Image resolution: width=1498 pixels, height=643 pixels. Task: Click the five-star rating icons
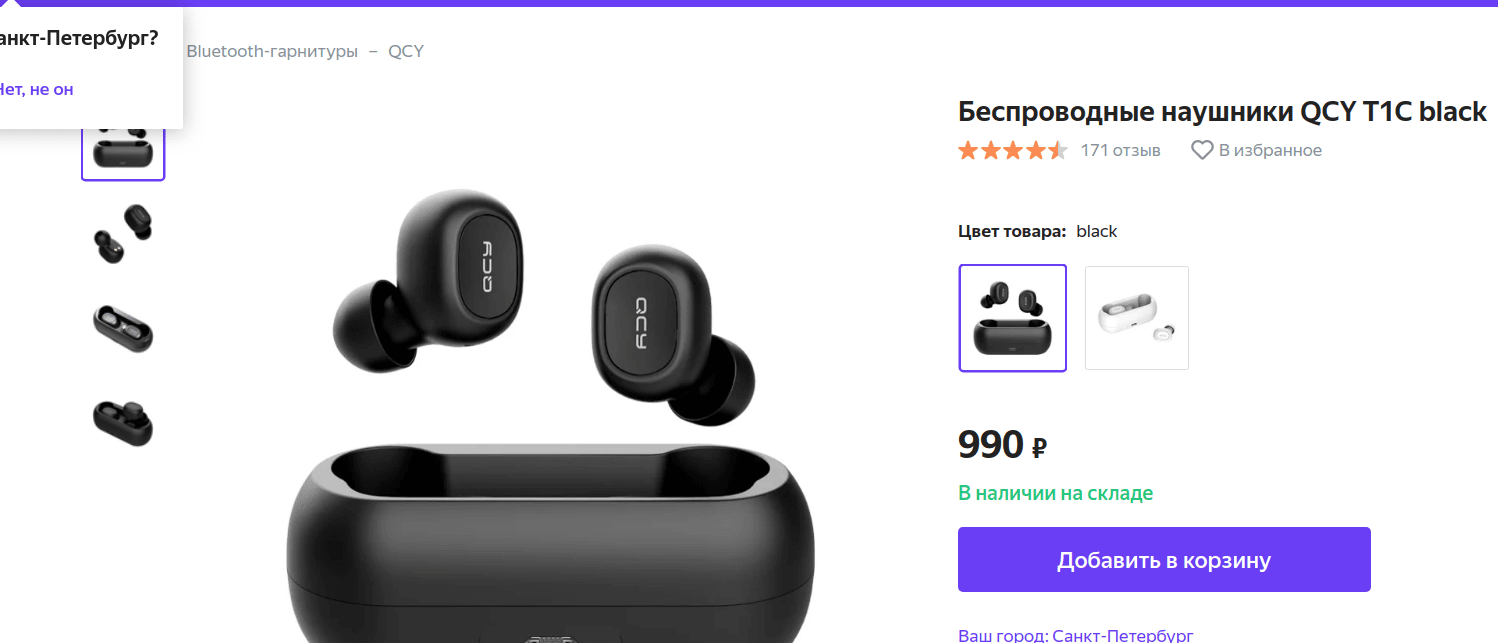[x=1012, y=151]
